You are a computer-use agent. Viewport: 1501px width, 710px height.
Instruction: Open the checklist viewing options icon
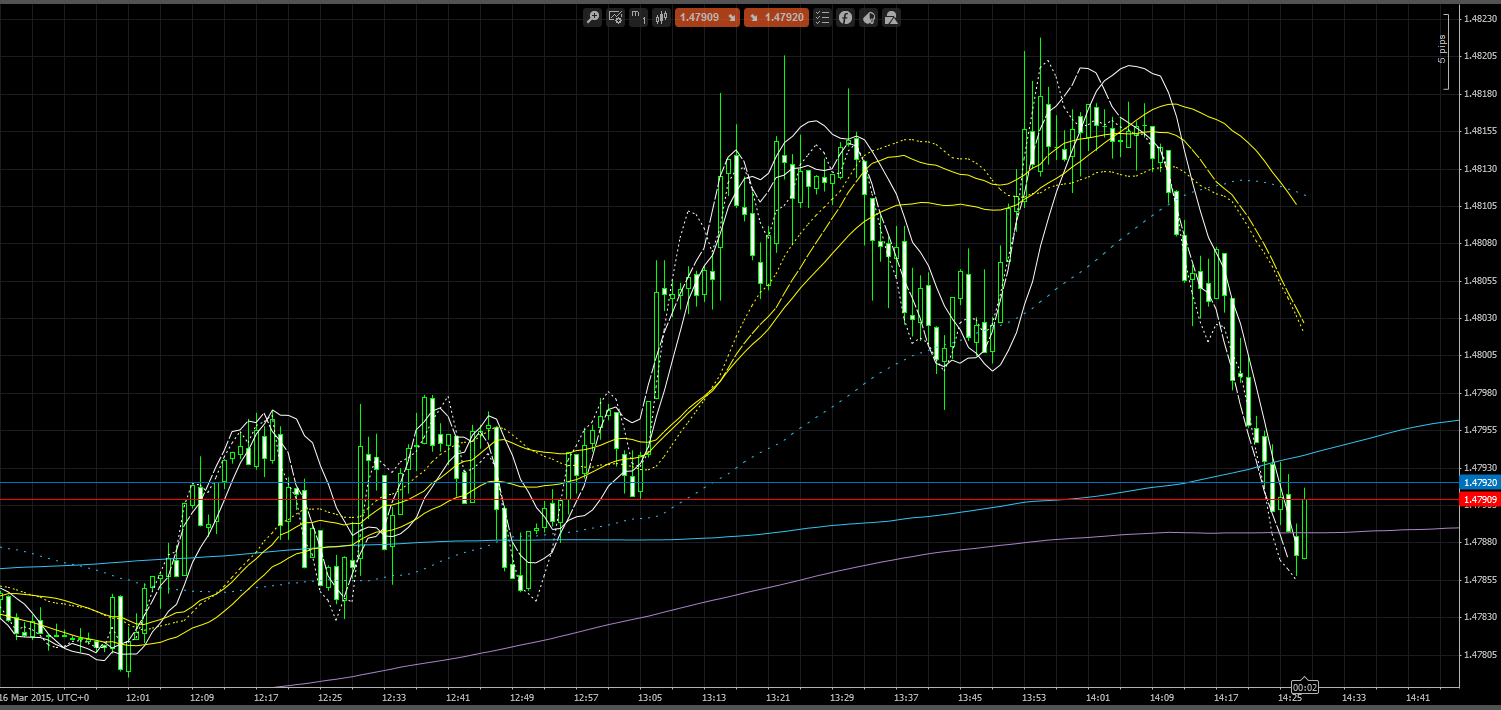822,17
